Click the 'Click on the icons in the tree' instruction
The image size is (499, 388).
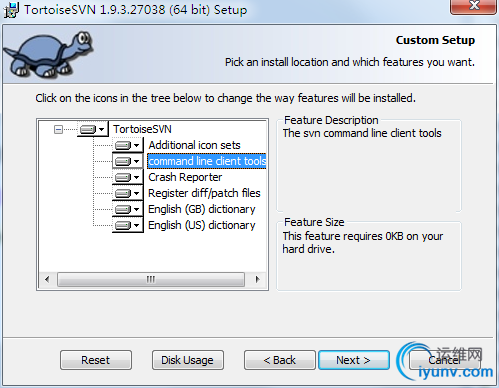(x=226, y=98)
